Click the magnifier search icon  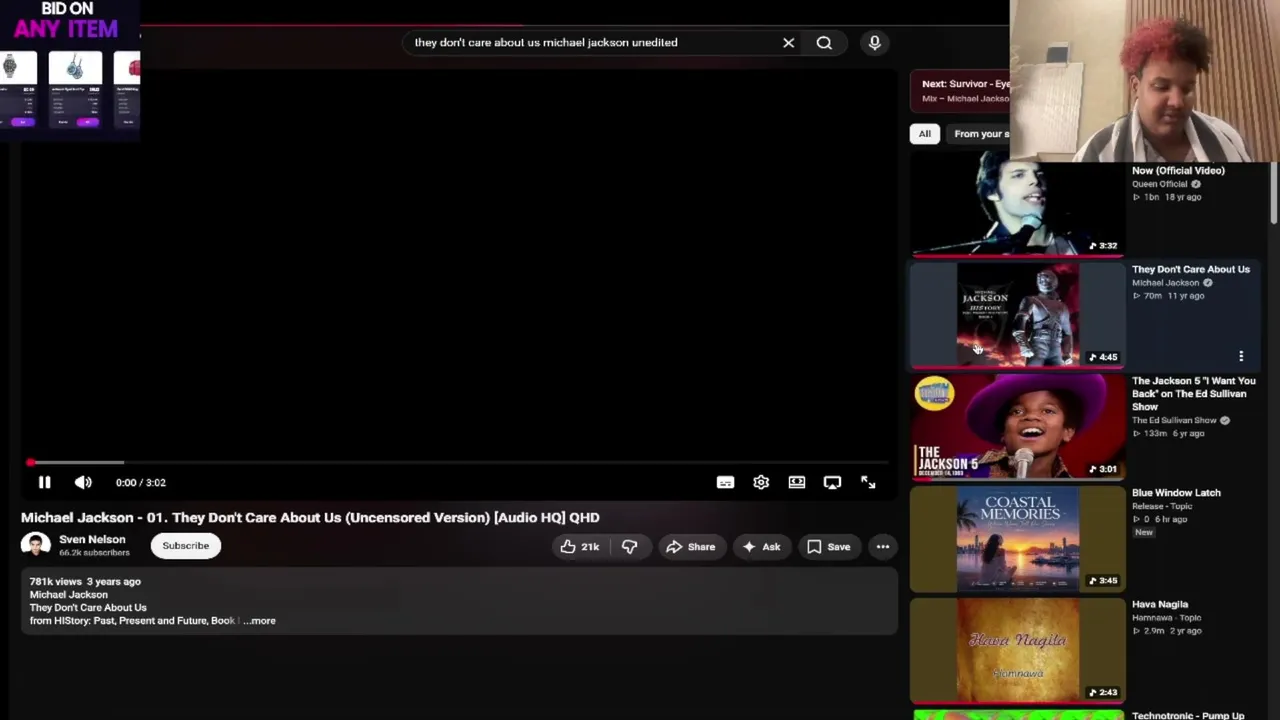click(x=824, y=43)
